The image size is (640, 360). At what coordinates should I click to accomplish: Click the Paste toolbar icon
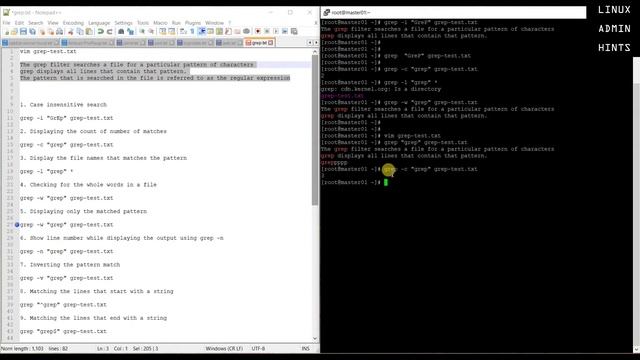point(89,31)
